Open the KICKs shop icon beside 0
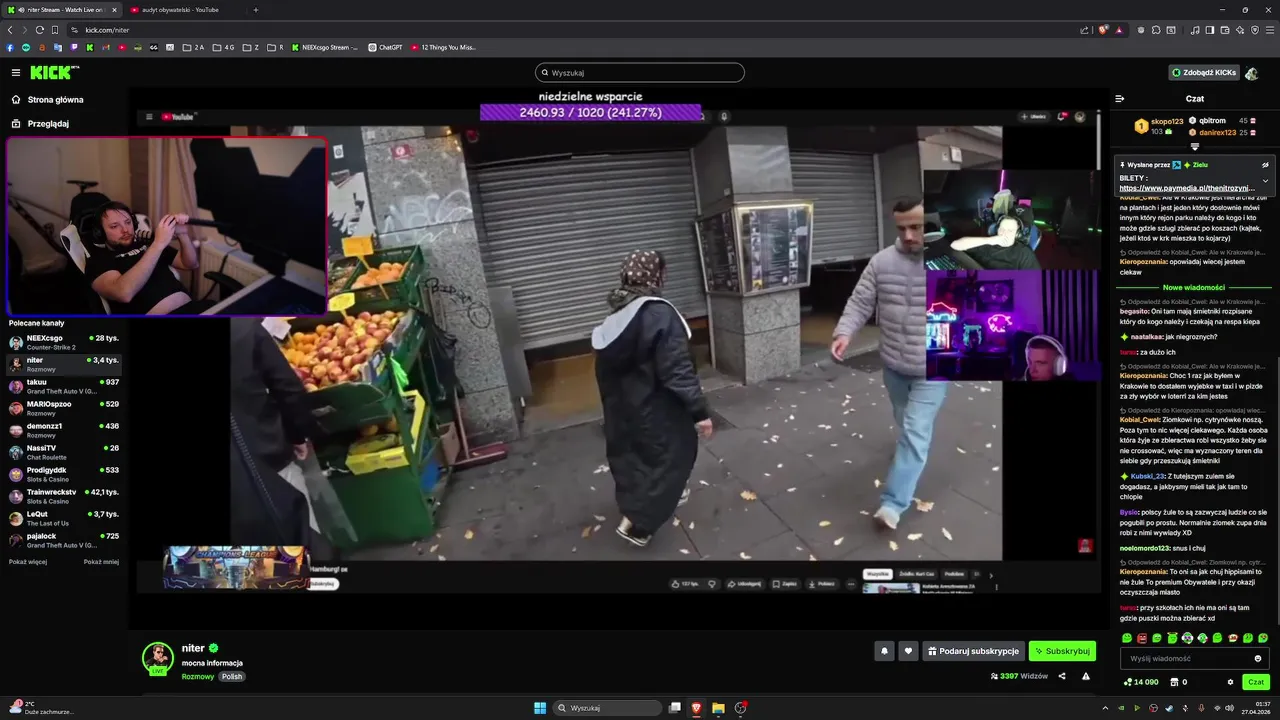 pos(1173,682)
